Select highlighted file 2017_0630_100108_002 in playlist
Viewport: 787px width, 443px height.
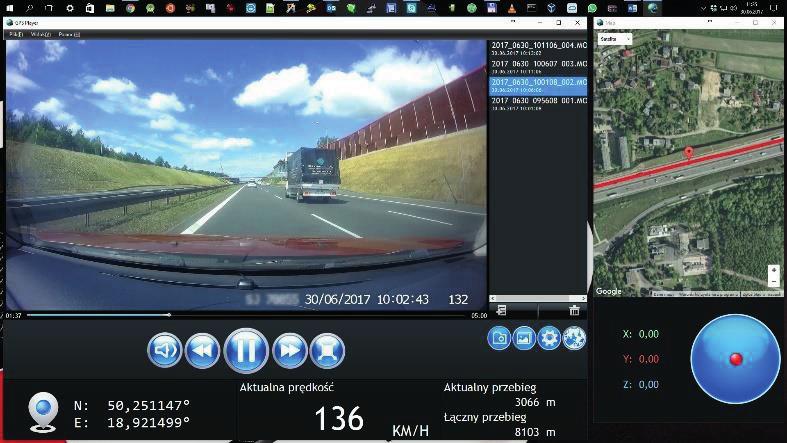point(538,85)
